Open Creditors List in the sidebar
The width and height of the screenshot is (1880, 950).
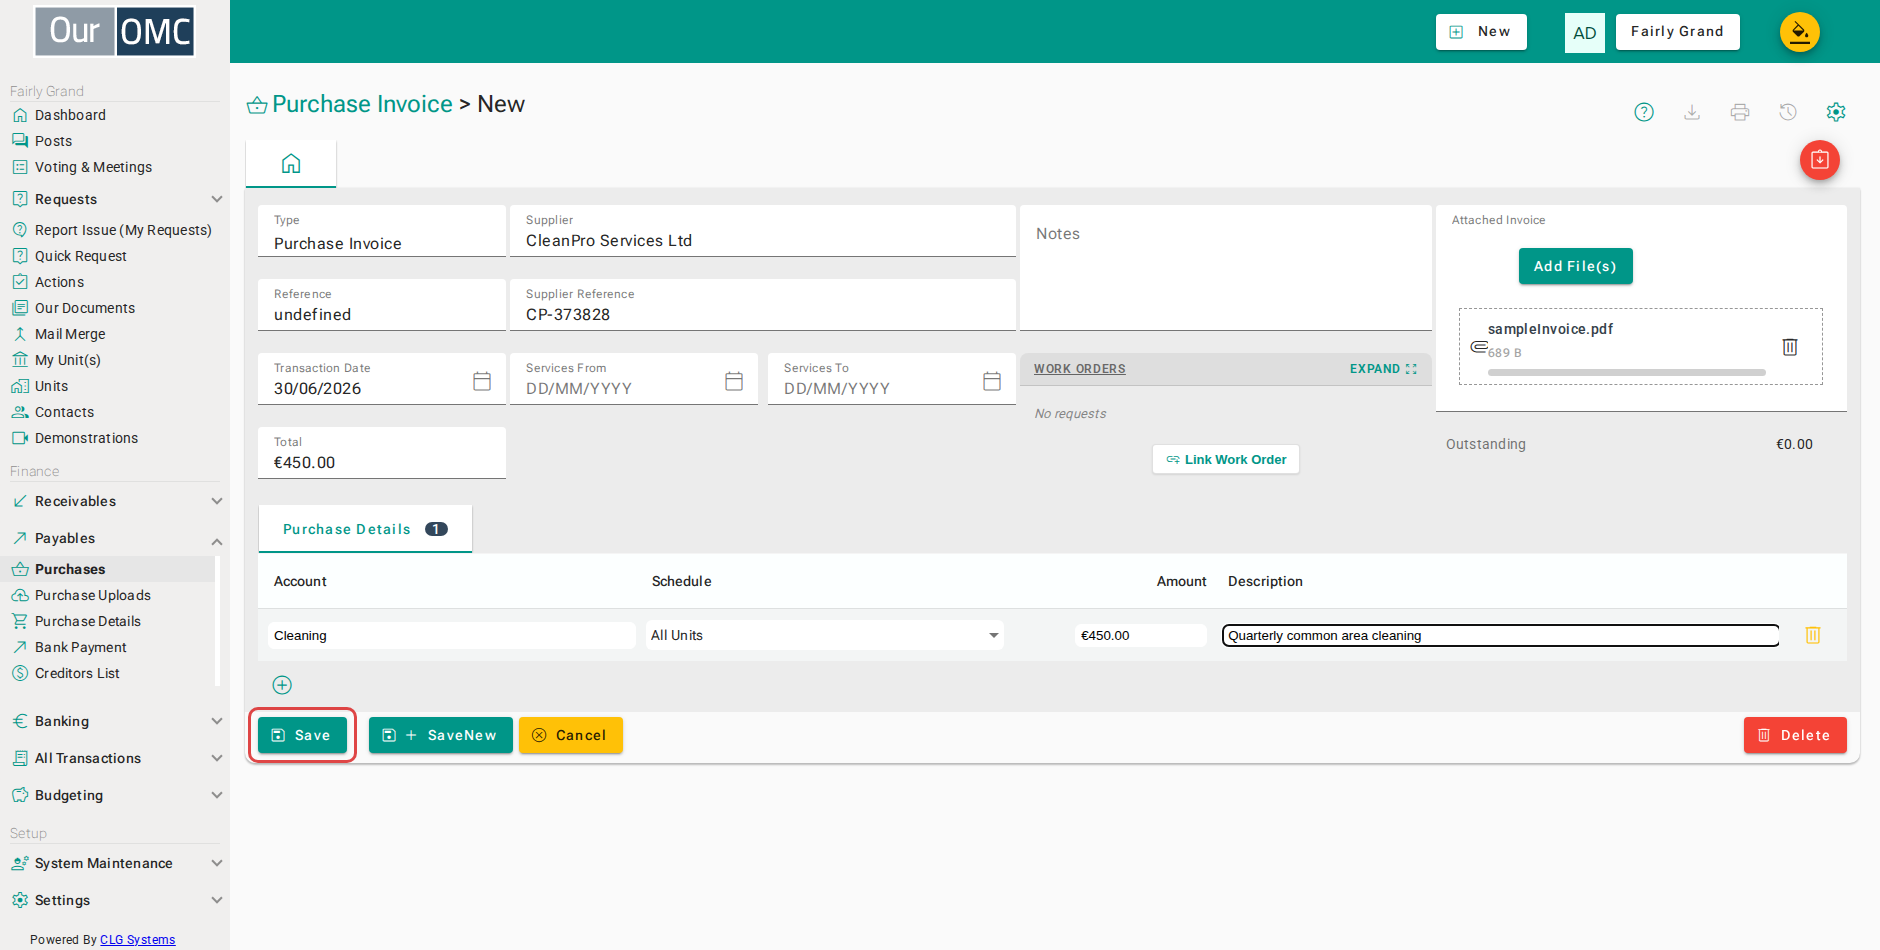point(77,673)
